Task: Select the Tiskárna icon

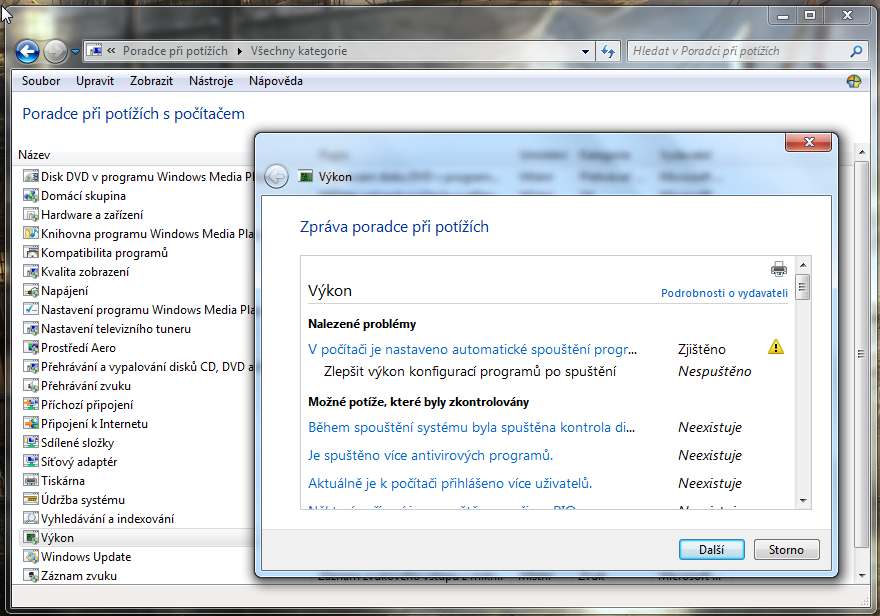Action: pyautogui.click(x=31, y=481)
